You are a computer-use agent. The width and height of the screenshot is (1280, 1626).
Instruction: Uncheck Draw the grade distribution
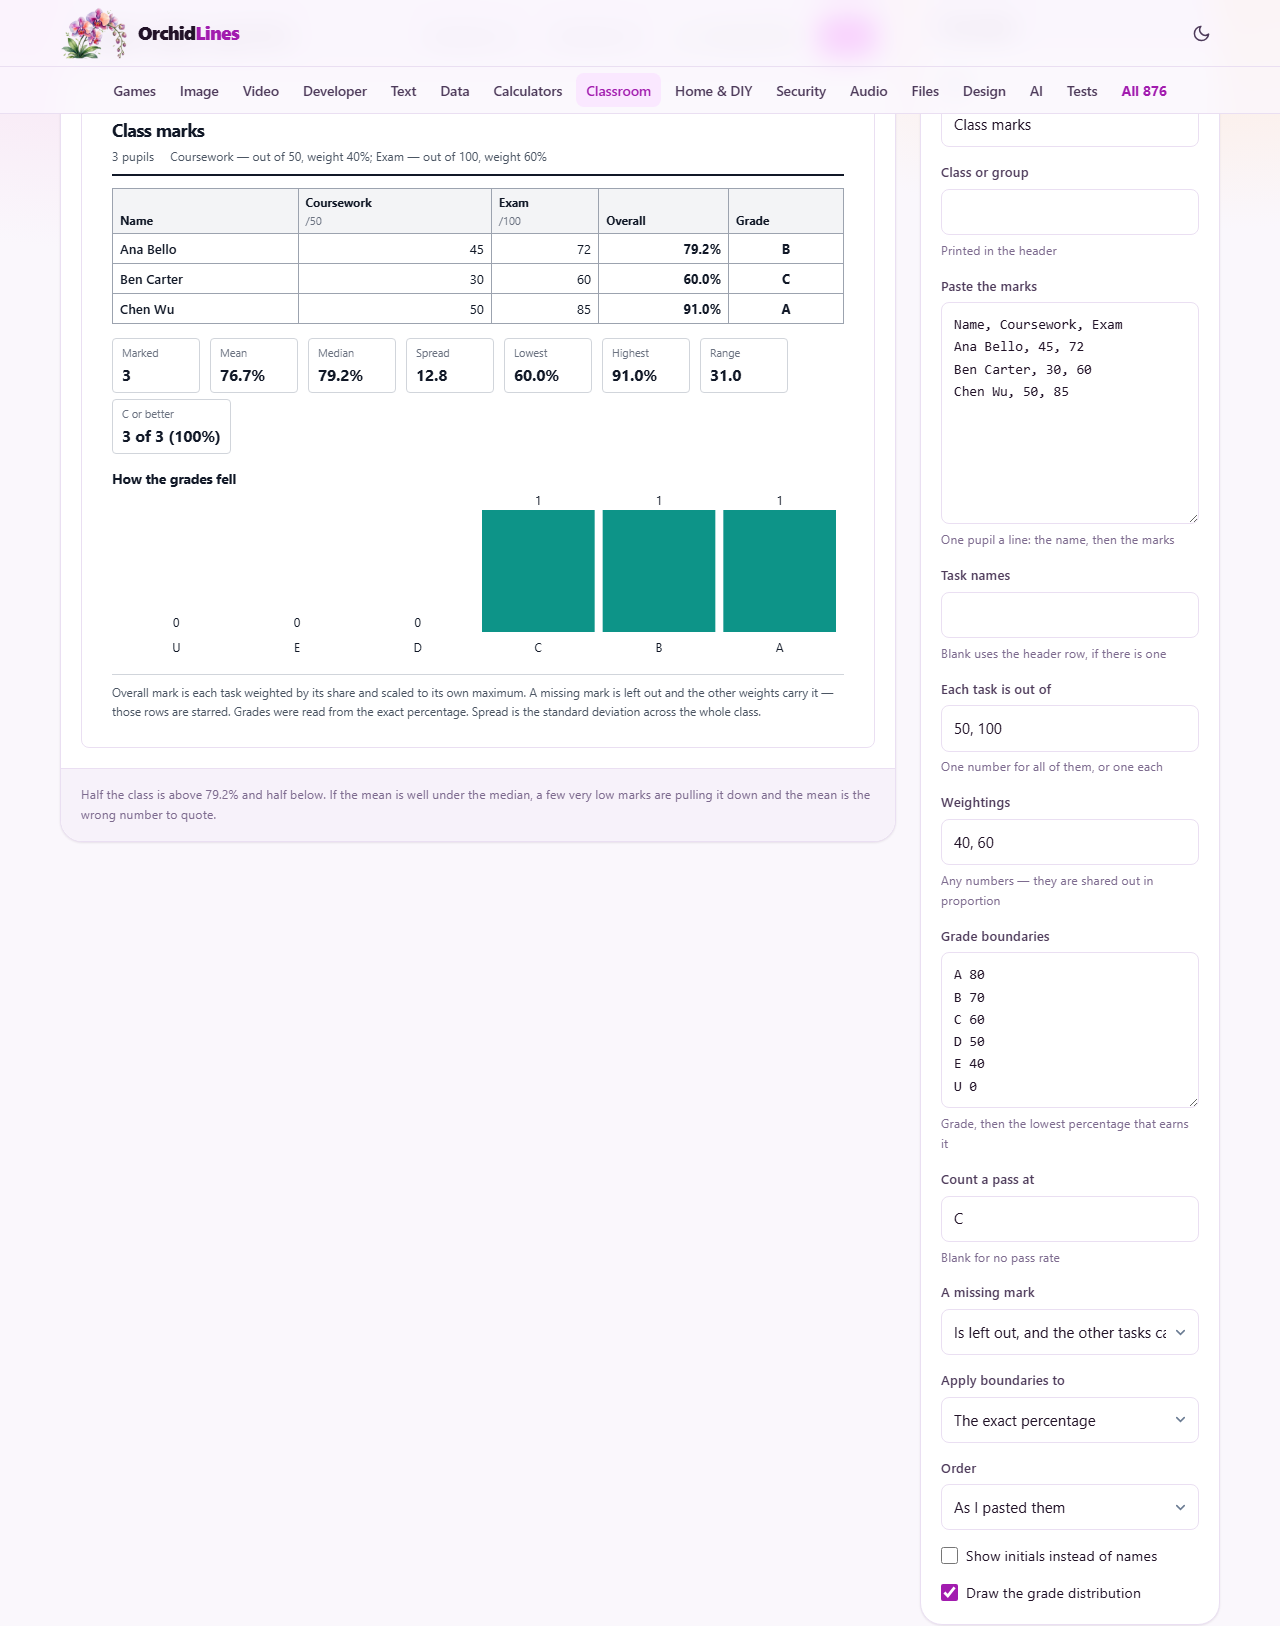(x=950, y=1593)
